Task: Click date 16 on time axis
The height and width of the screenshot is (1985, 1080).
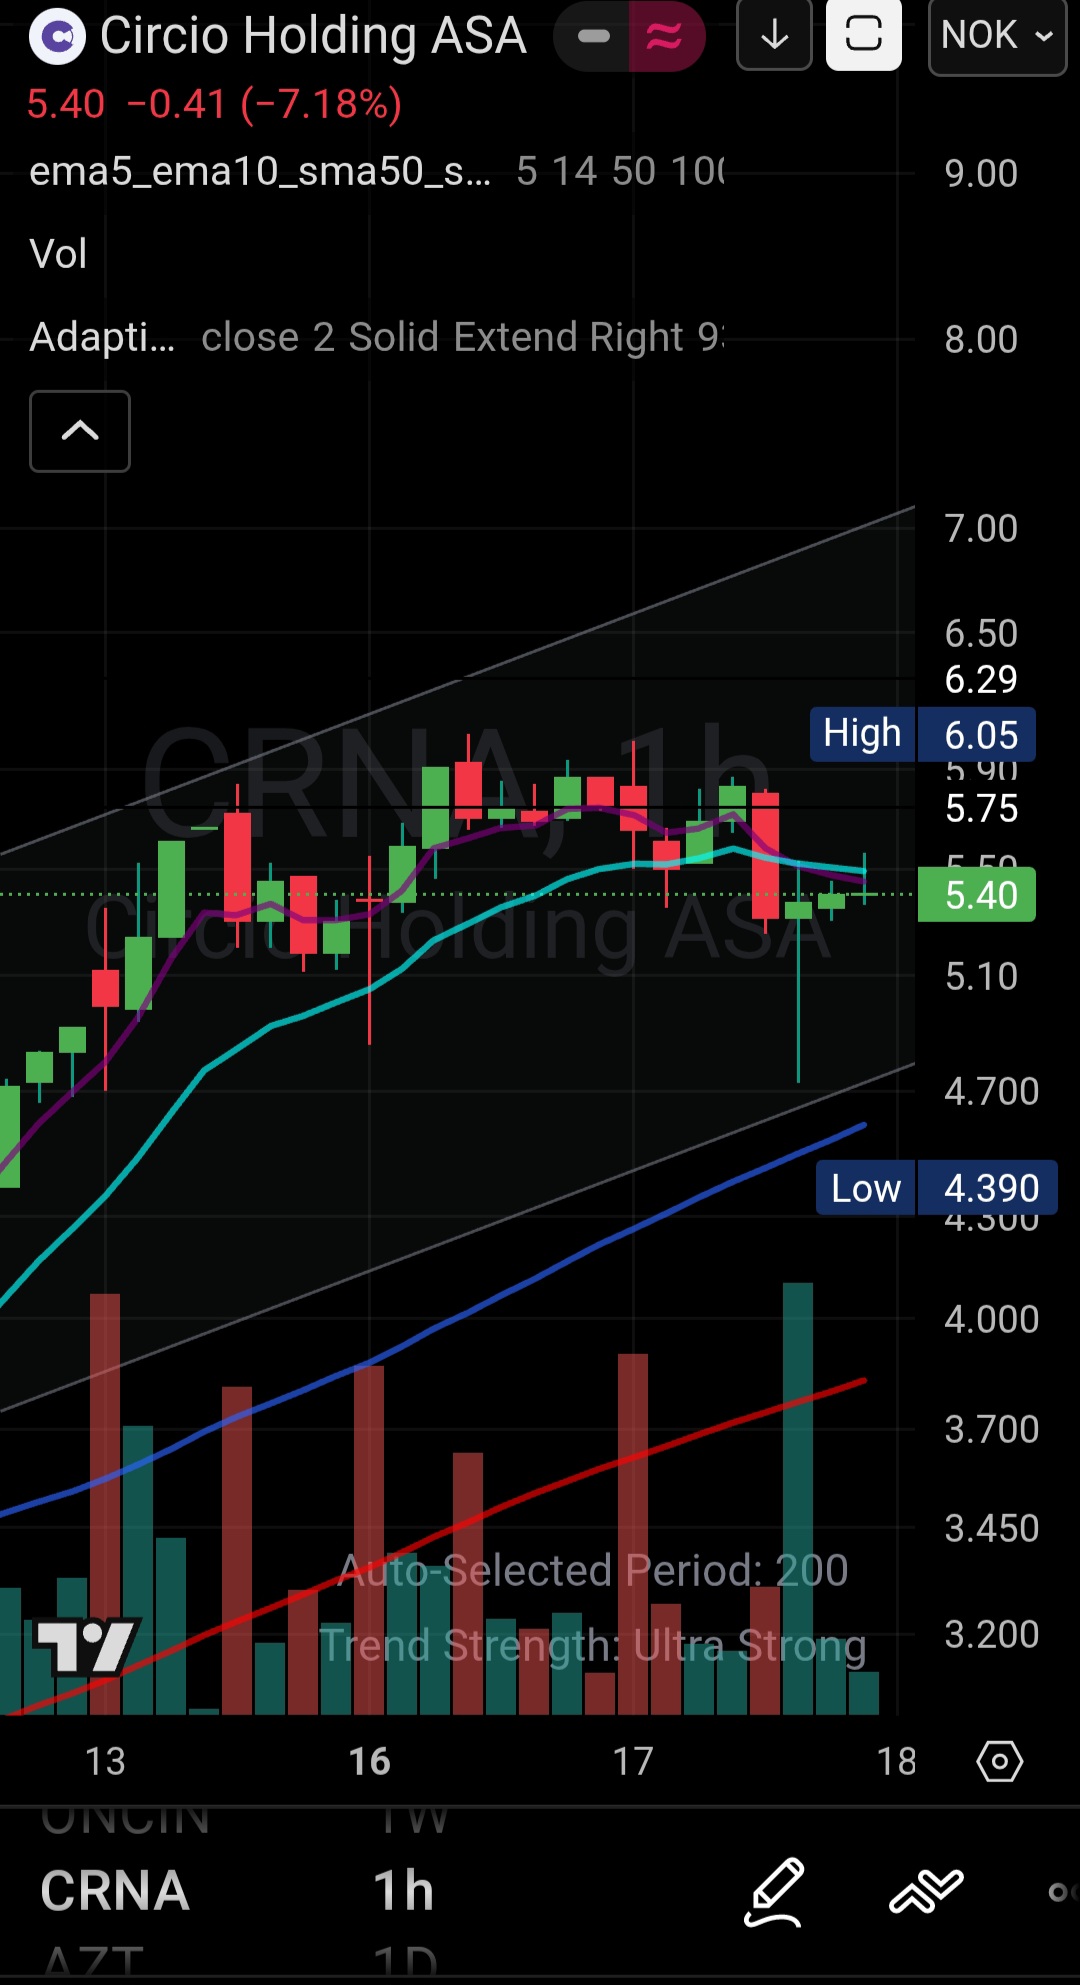Action: (369, 1761)
